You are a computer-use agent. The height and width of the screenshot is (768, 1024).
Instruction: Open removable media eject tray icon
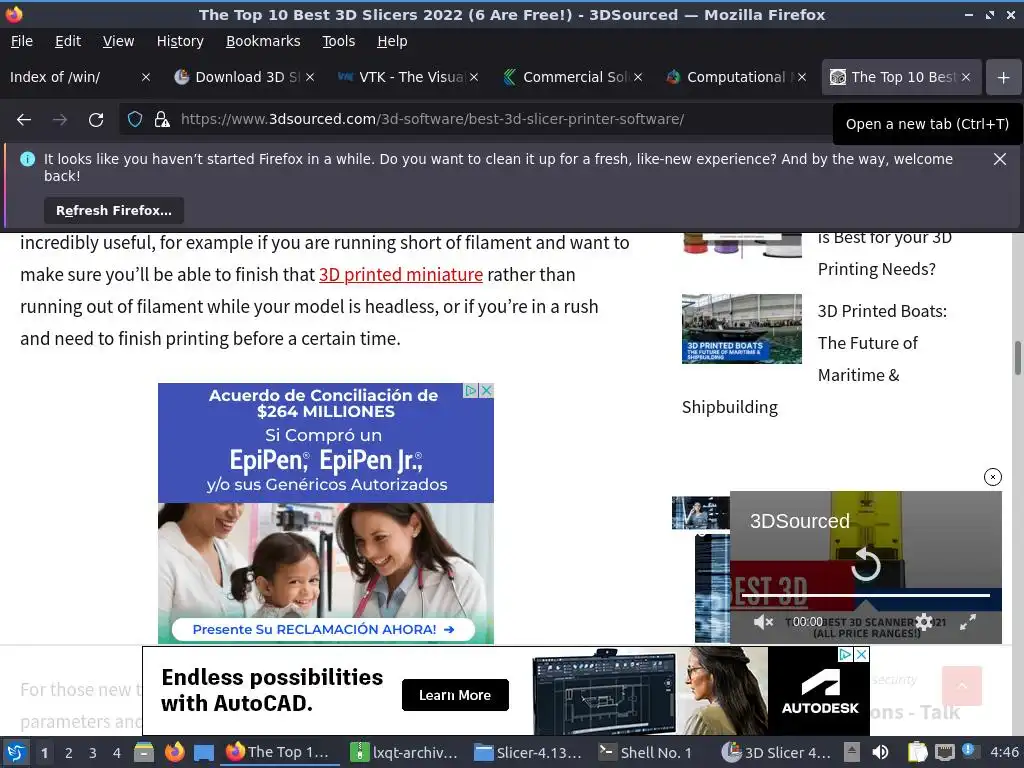pos(852,752)
